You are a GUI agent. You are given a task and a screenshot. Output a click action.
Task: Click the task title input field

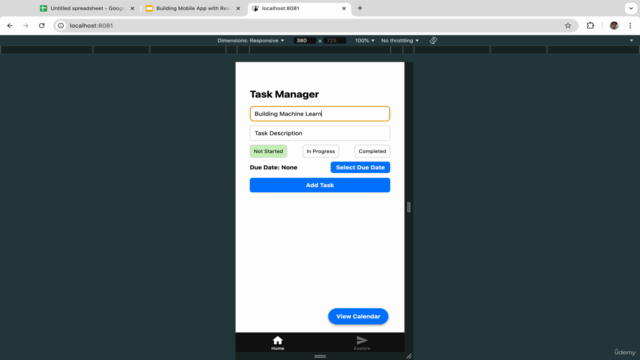point(320,113)
